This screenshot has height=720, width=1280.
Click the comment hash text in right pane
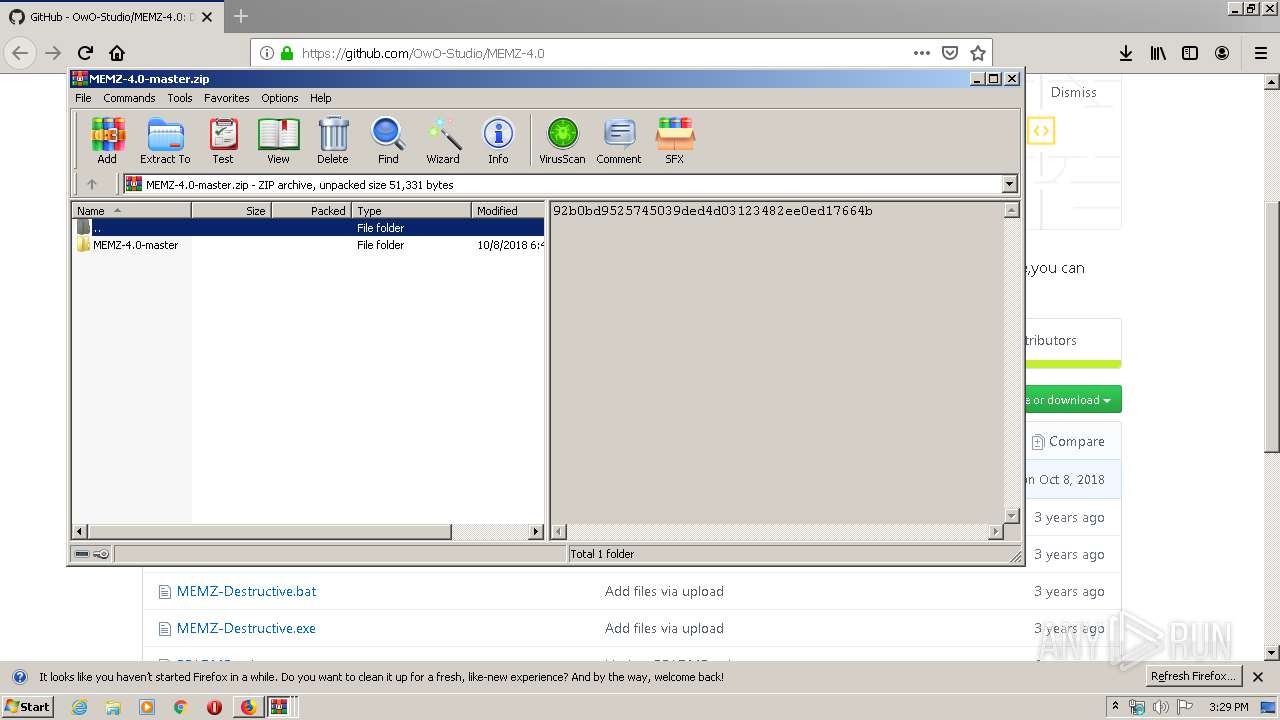tap(712, 211)
